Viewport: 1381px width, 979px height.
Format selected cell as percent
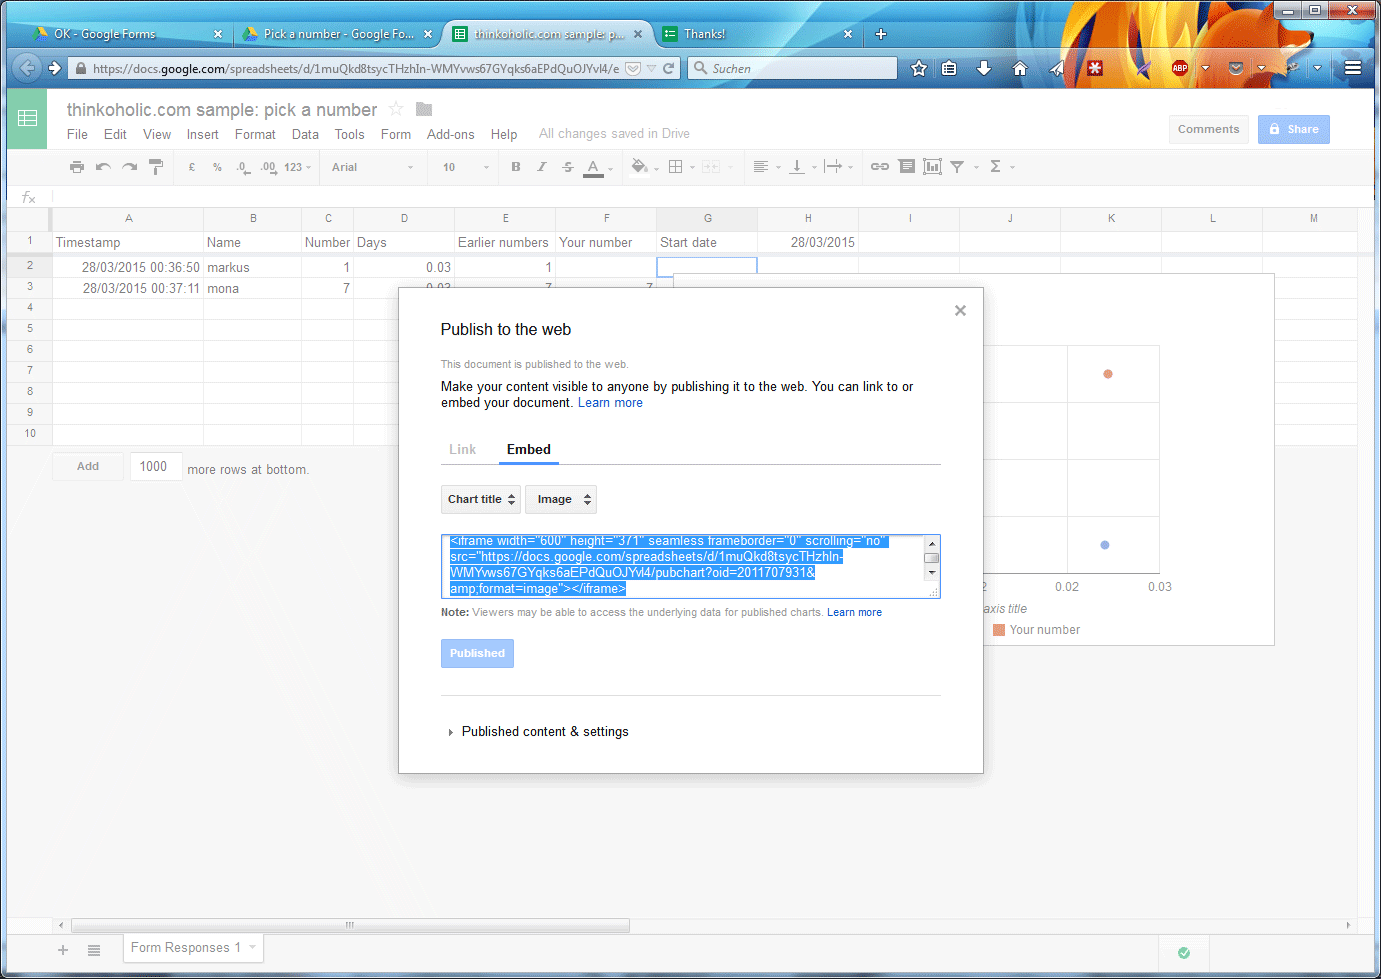(217, 167)
